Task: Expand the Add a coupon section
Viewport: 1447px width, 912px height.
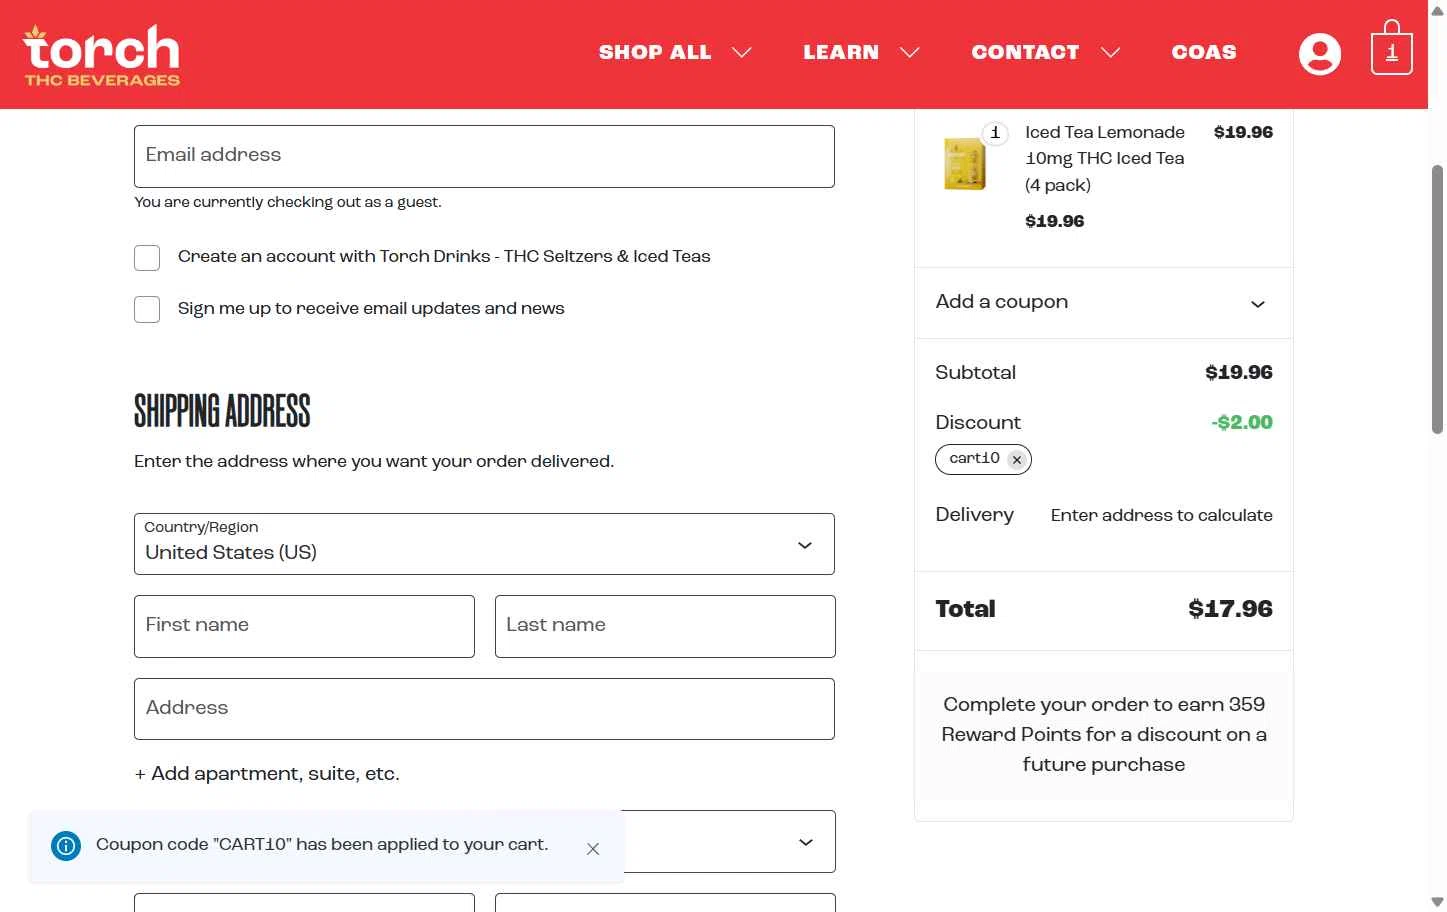Action: tap(1103, 303)
